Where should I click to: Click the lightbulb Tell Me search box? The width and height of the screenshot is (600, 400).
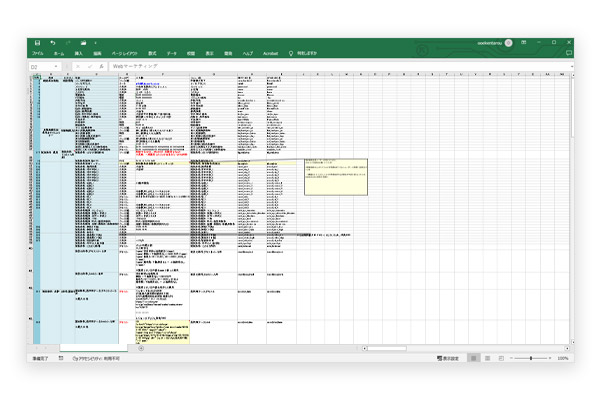pyautogui.click(x=303, y=53)
